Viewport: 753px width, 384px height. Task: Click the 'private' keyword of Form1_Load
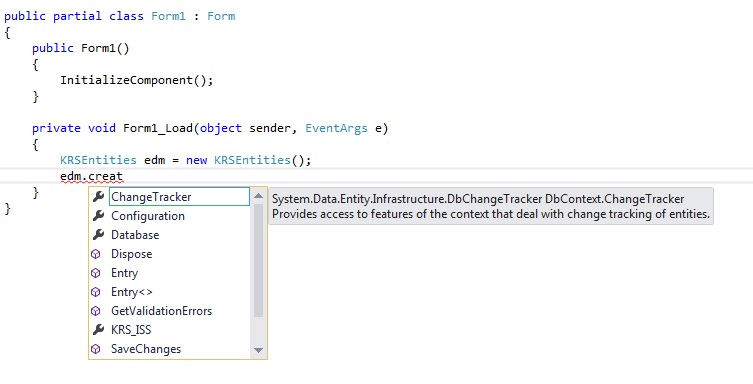56,128
